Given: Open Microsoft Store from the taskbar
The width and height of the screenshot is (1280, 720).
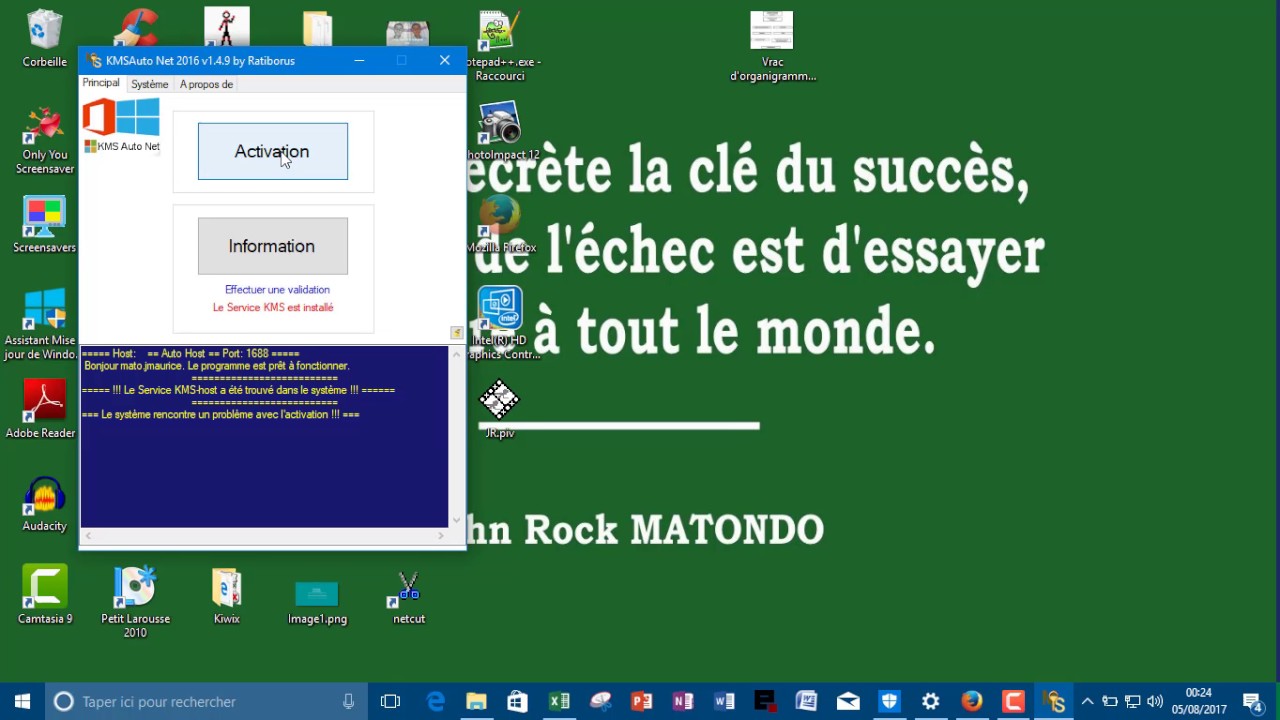Looking at the screenshot, I should [517, 702].
